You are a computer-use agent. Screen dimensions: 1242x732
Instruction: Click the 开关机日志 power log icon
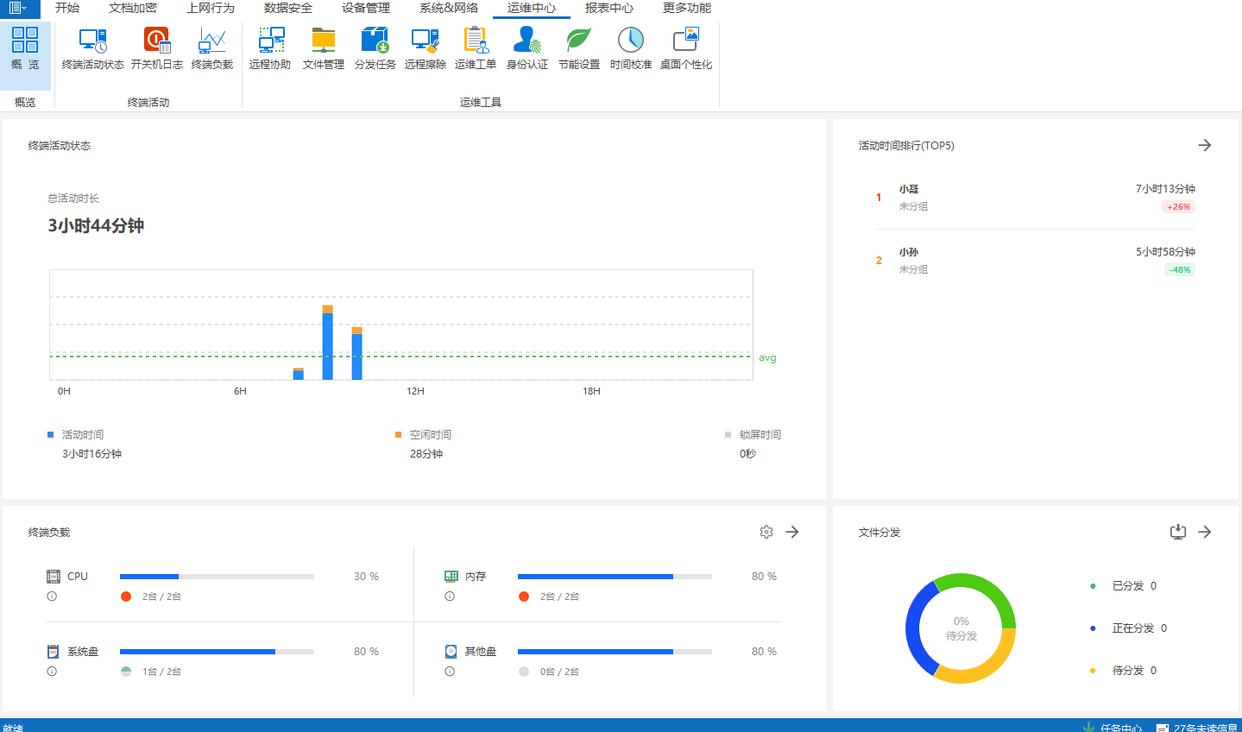coord(157,48)
